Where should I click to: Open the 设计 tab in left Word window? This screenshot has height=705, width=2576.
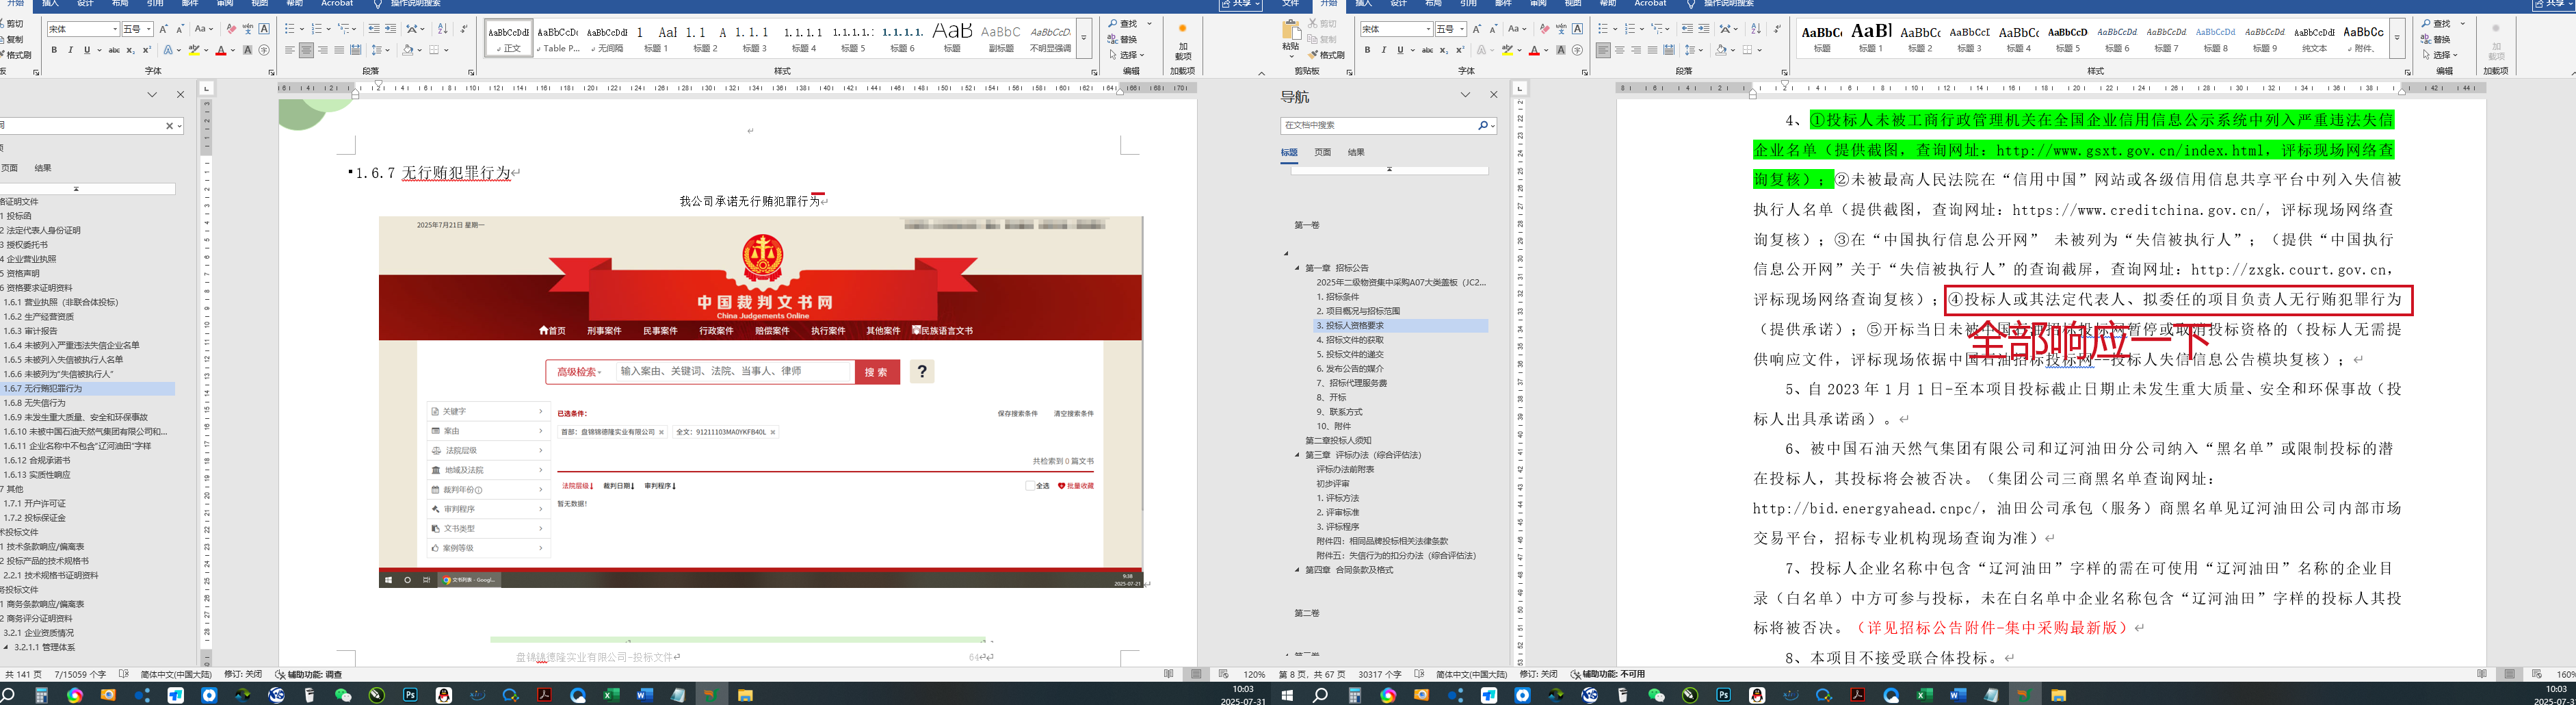coord(85,4)
